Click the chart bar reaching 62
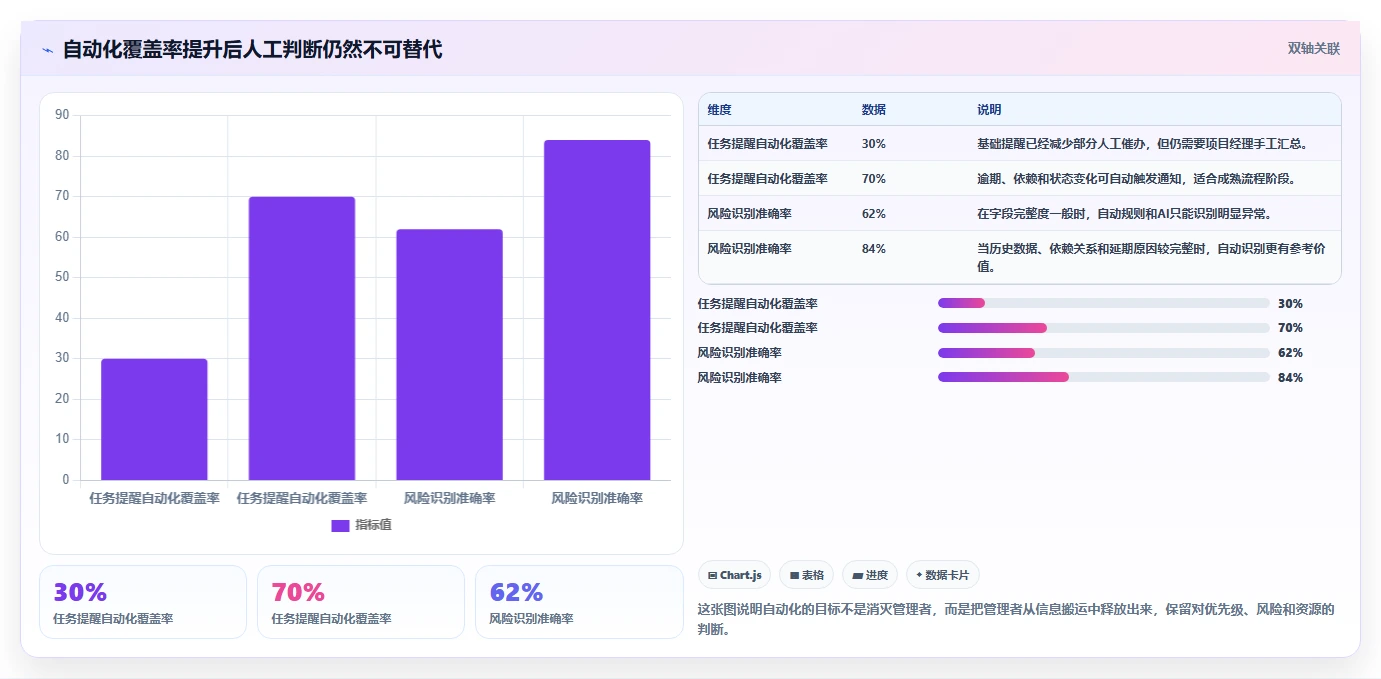 coord(449,354)
